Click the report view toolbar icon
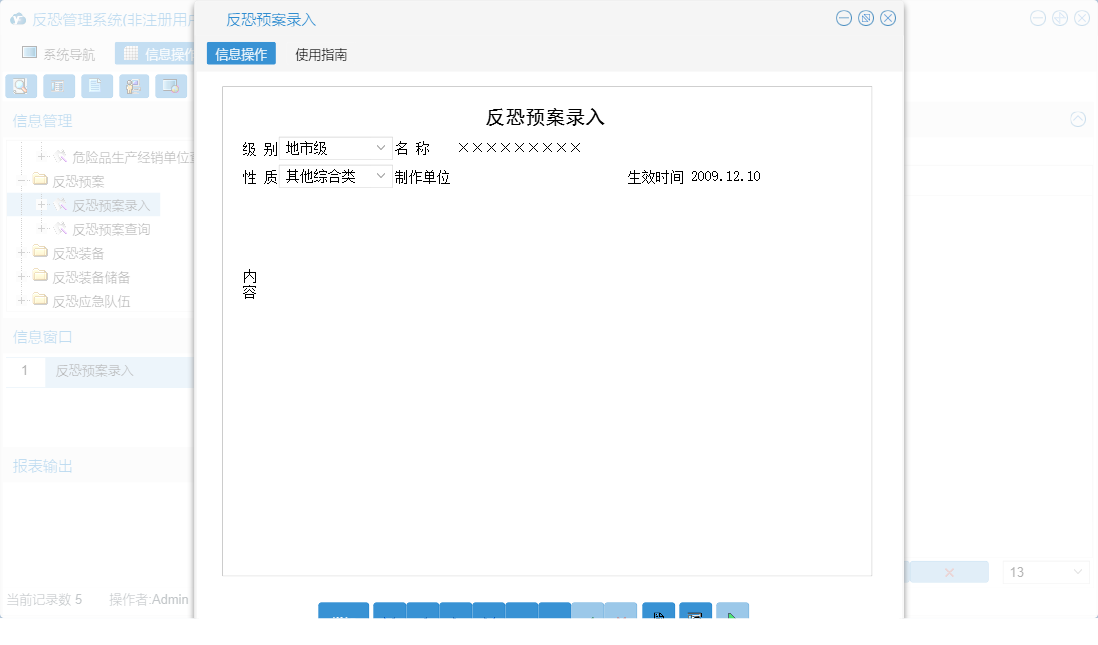1098x645 pixels. (59, 86)
